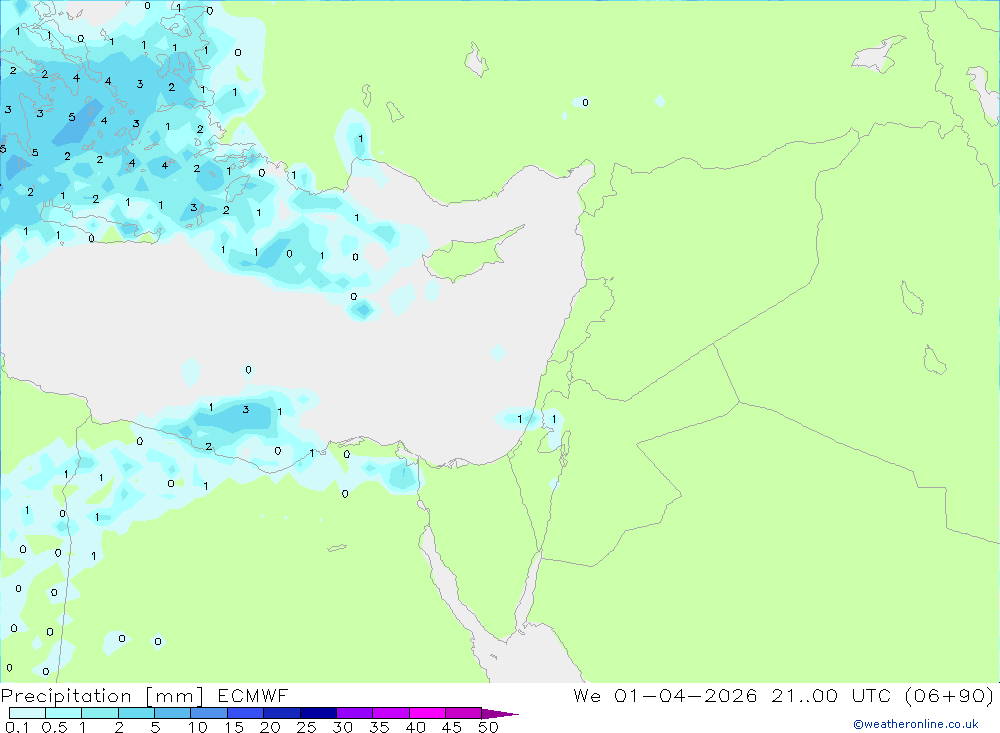The height and width of the screenshot is (733, 1000).
Task: Click the '3' value off the Libyan coast
Action: click(x=246, y=410)
